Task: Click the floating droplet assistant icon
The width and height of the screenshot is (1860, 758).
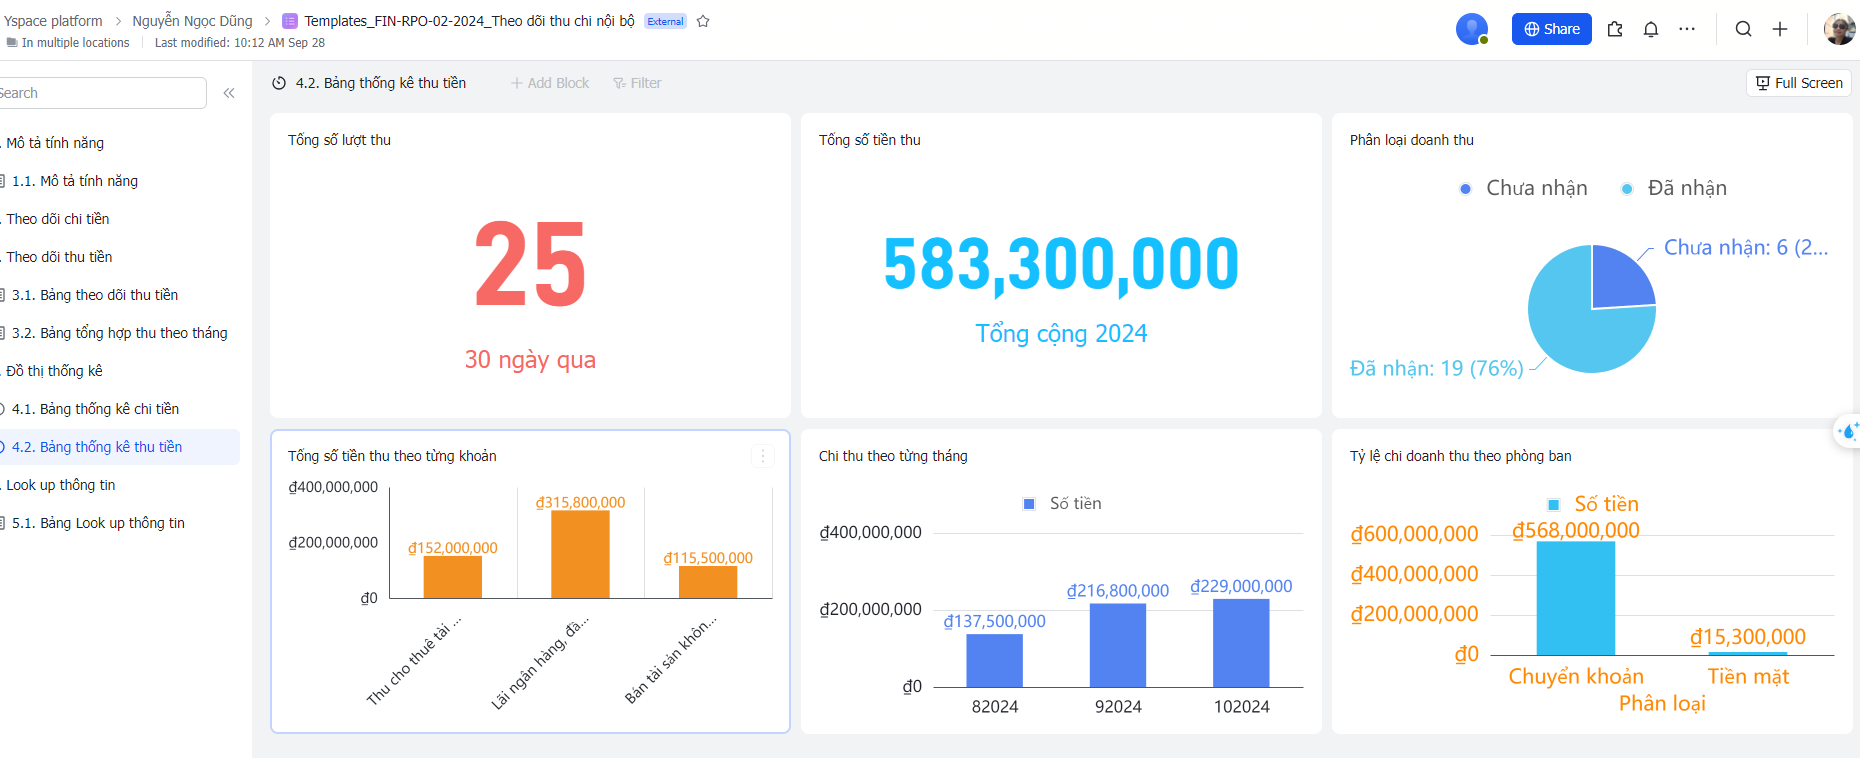Action: [x=1849, y=431]
